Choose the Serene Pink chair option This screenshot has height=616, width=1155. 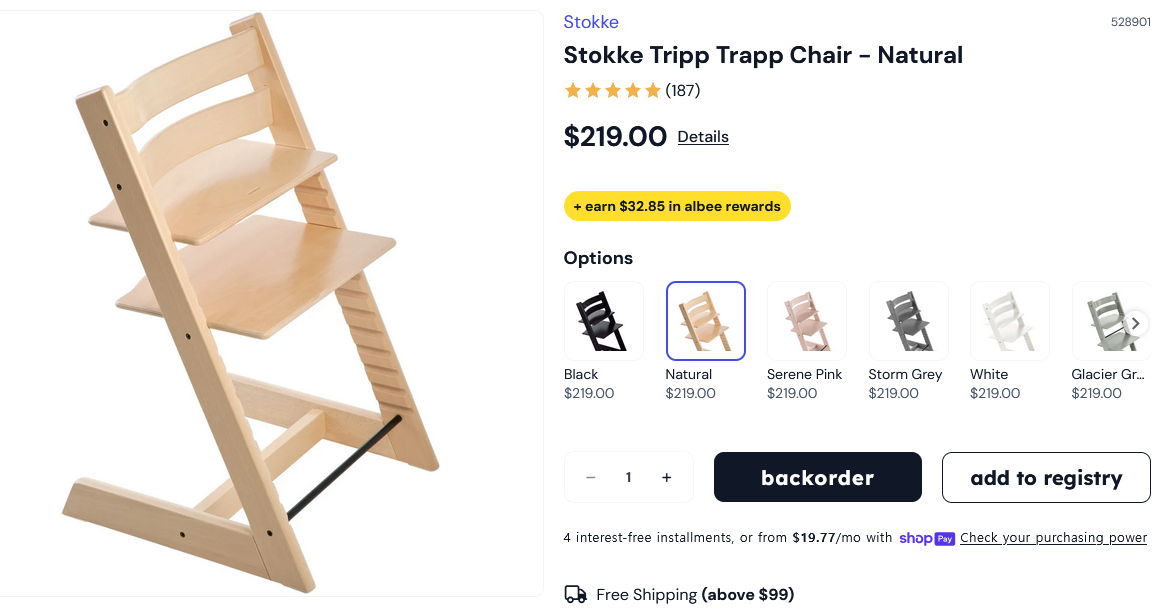pos(807,321)
